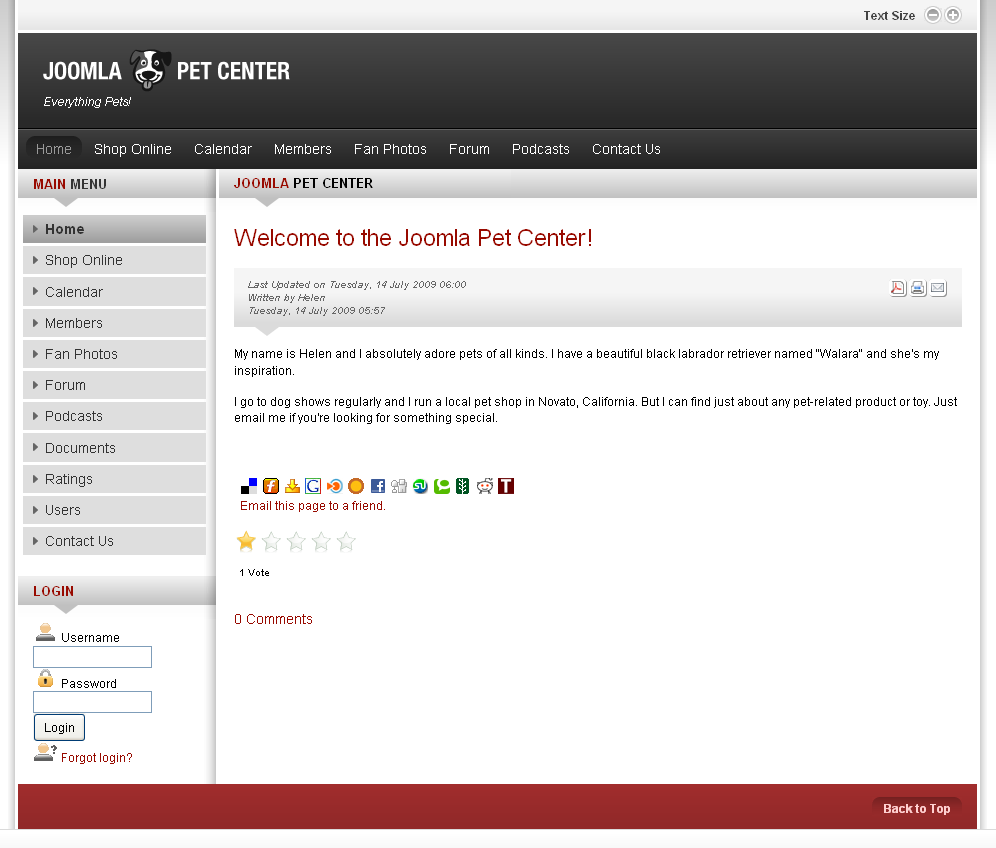996x848 pixels.
Task: Select Home in the Main Menu sidebar
Action: coord(114,229)
